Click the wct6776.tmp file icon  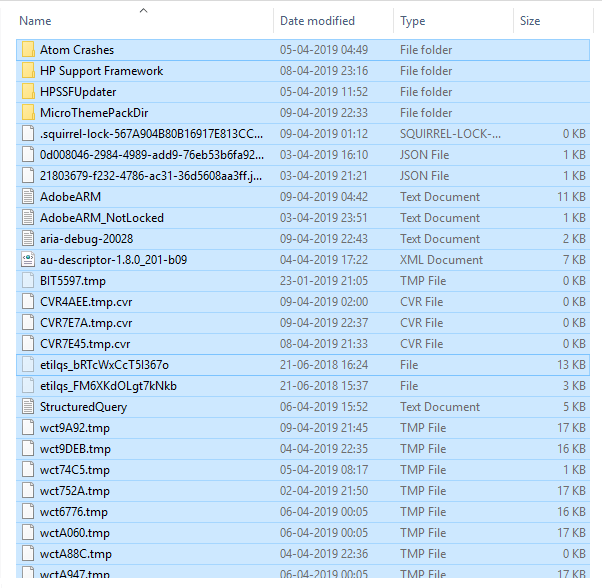point(28,512)
